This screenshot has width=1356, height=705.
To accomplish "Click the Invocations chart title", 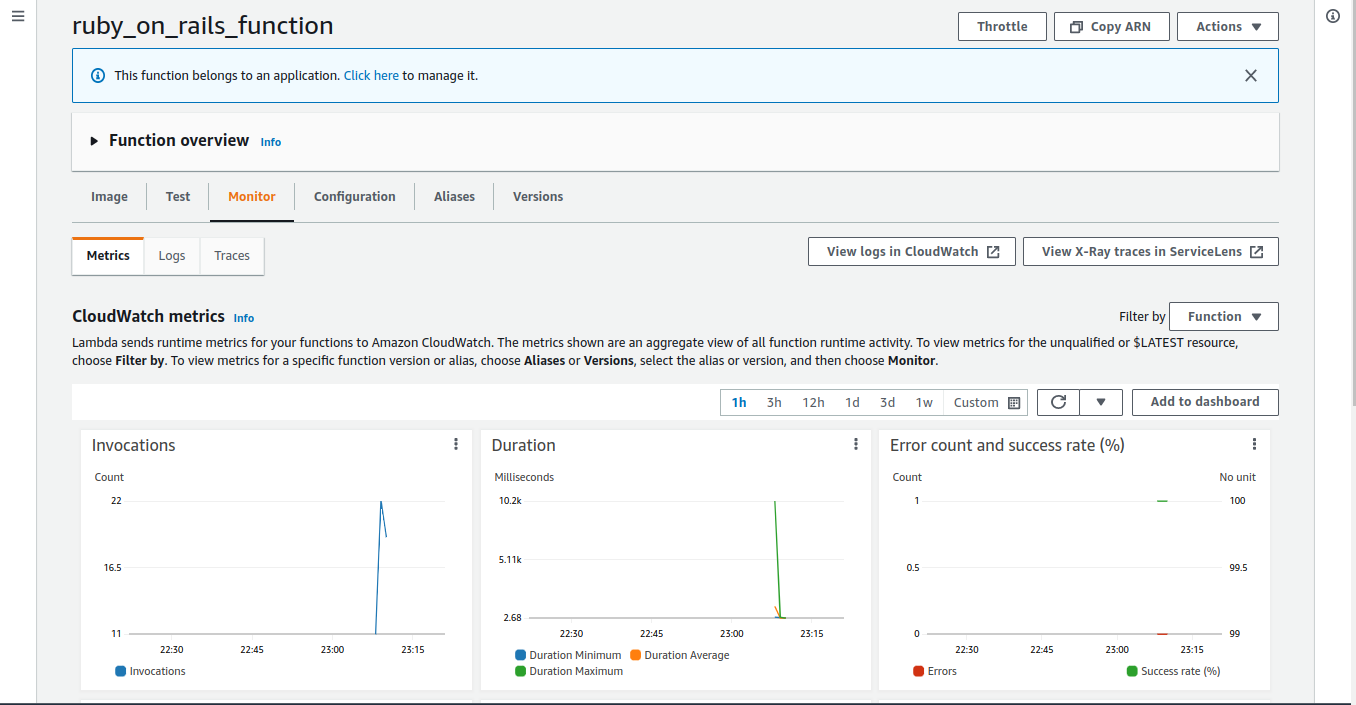I will (133, 445).
